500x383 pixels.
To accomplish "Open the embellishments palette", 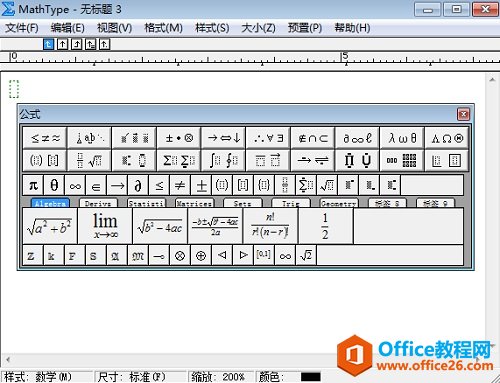I will (134, 138).
